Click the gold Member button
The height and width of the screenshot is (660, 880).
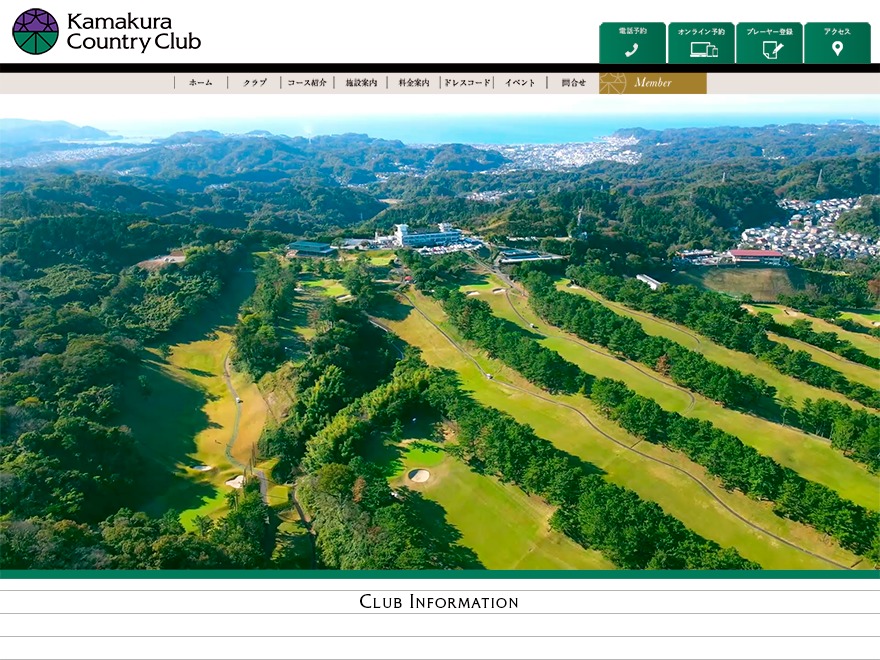pos(653,83)
